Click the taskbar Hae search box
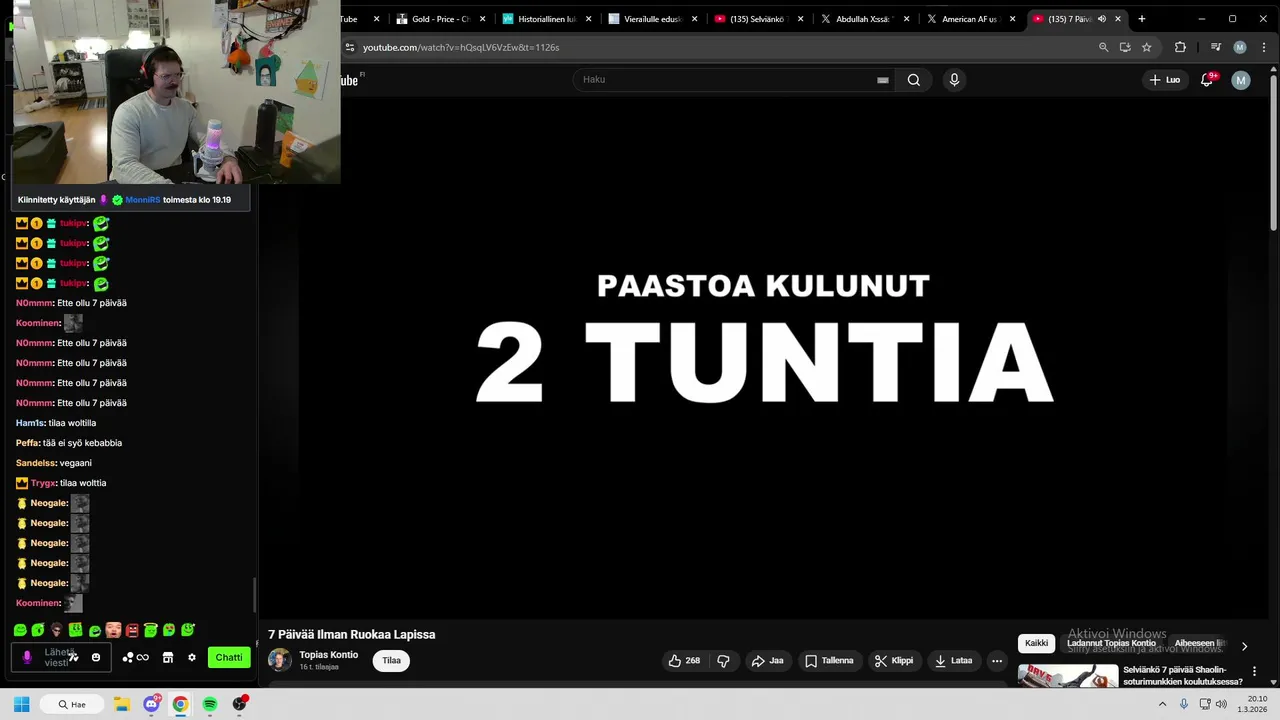Image resolution: width=1280 pixels, height=720 pixels. point(73,704)
